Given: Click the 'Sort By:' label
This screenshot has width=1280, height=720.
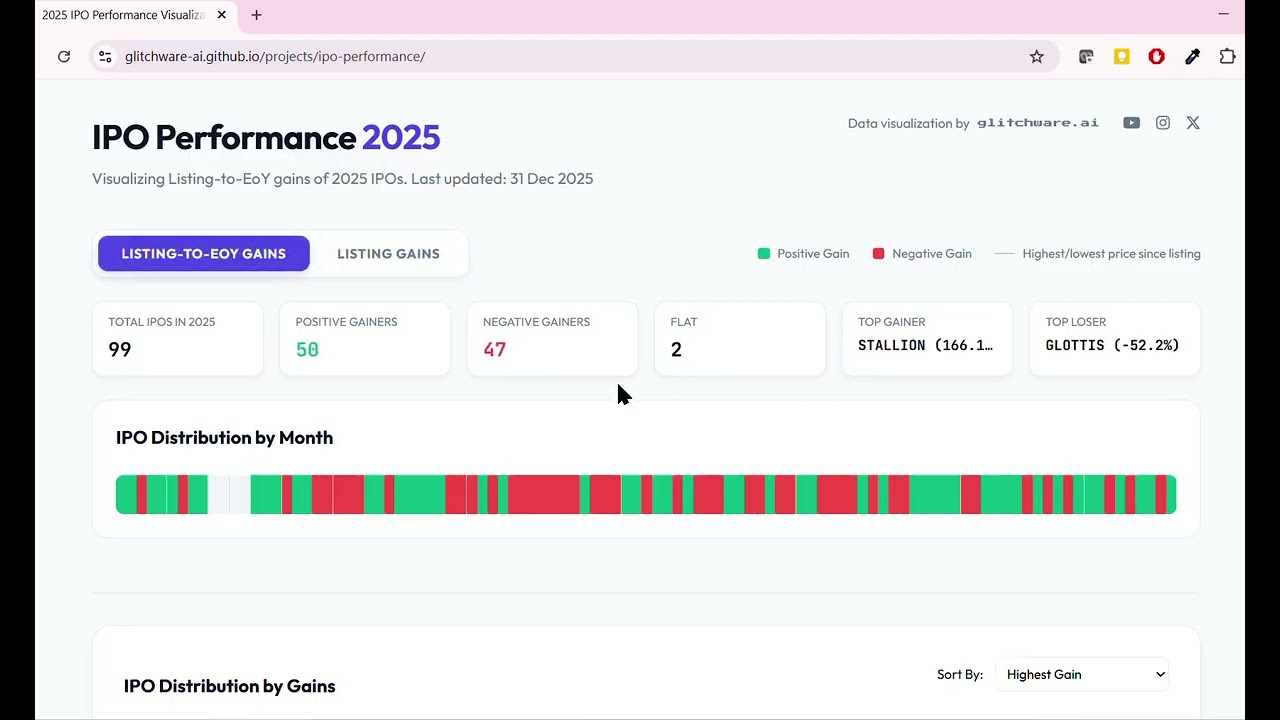Looking at the screenshot, I should [x=960, y=675].
